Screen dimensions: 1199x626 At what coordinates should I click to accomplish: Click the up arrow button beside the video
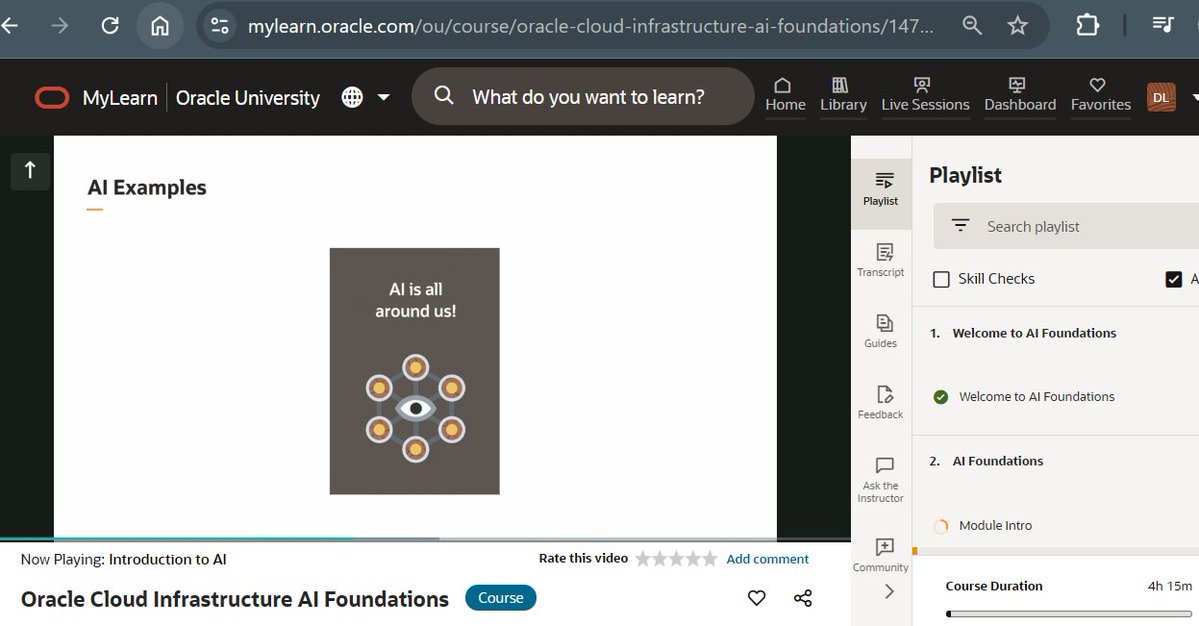(30, 170)
